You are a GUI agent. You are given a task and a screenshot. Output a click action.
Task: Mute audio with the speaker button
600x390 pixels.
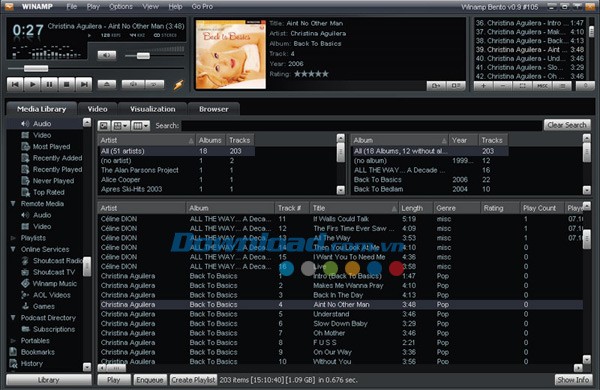coord(107,55)
